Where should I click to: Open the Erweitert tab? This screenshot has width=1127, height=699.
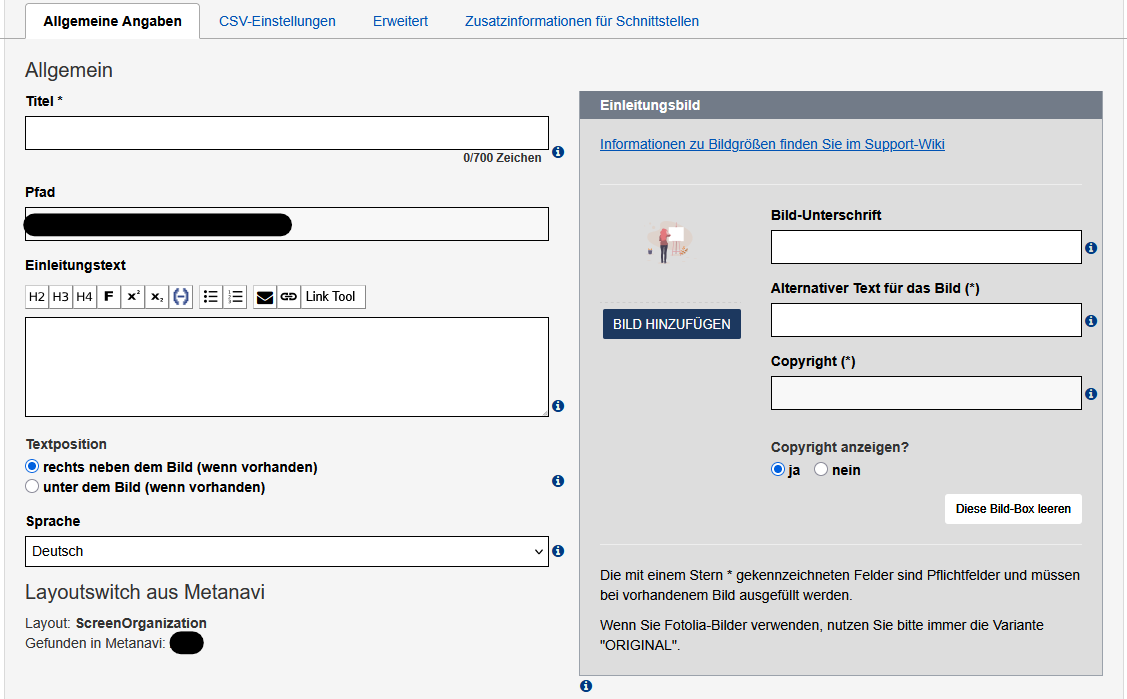[x=400, y=21]
